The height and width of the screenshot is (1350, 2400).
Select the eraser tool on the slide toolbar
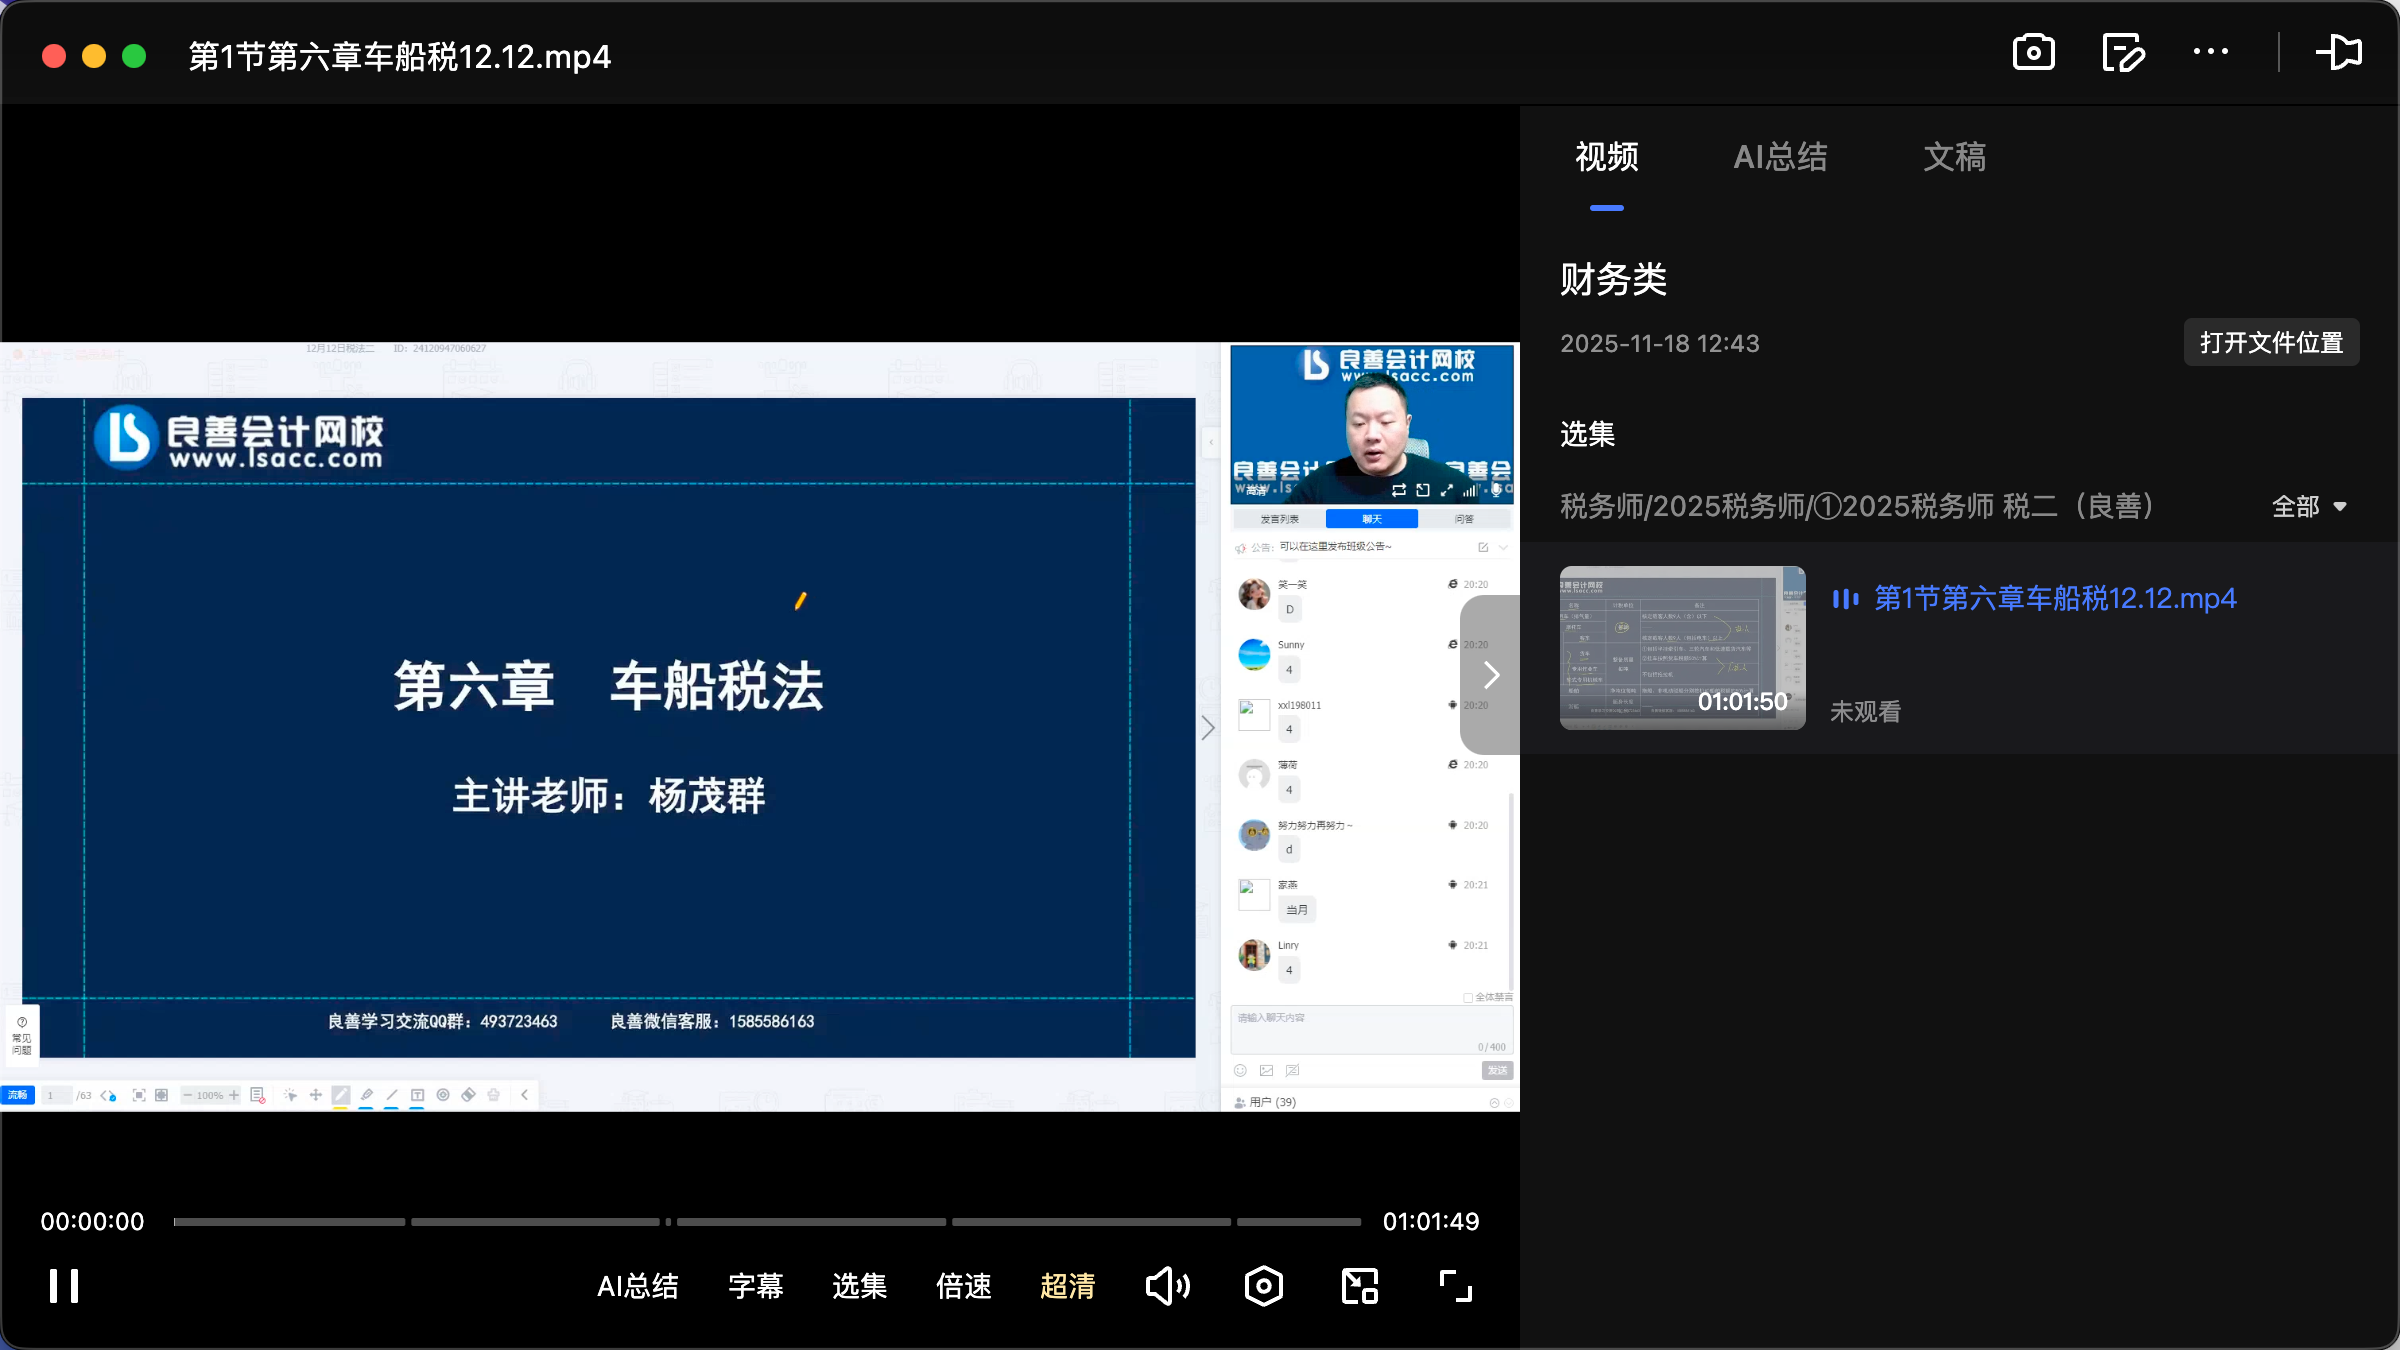tap(468, 1095)
